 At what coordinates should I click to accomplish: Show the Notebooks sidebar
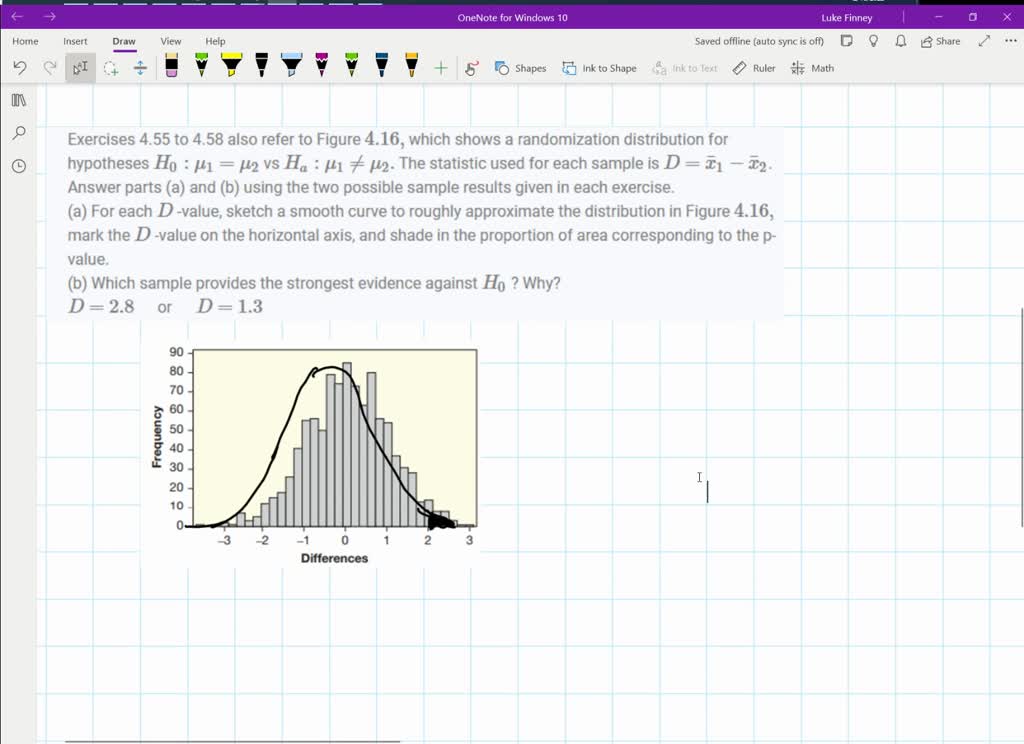(18, 100)
